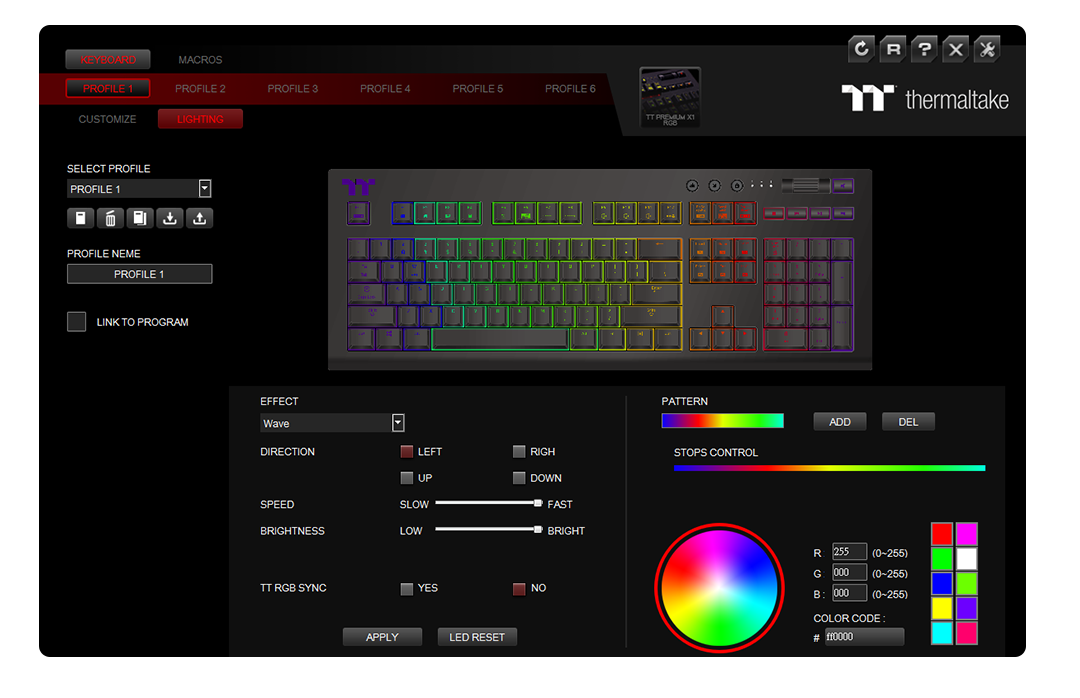1080x698 pixels.
Task: Click the new profile icon
Action: (80, 218)
